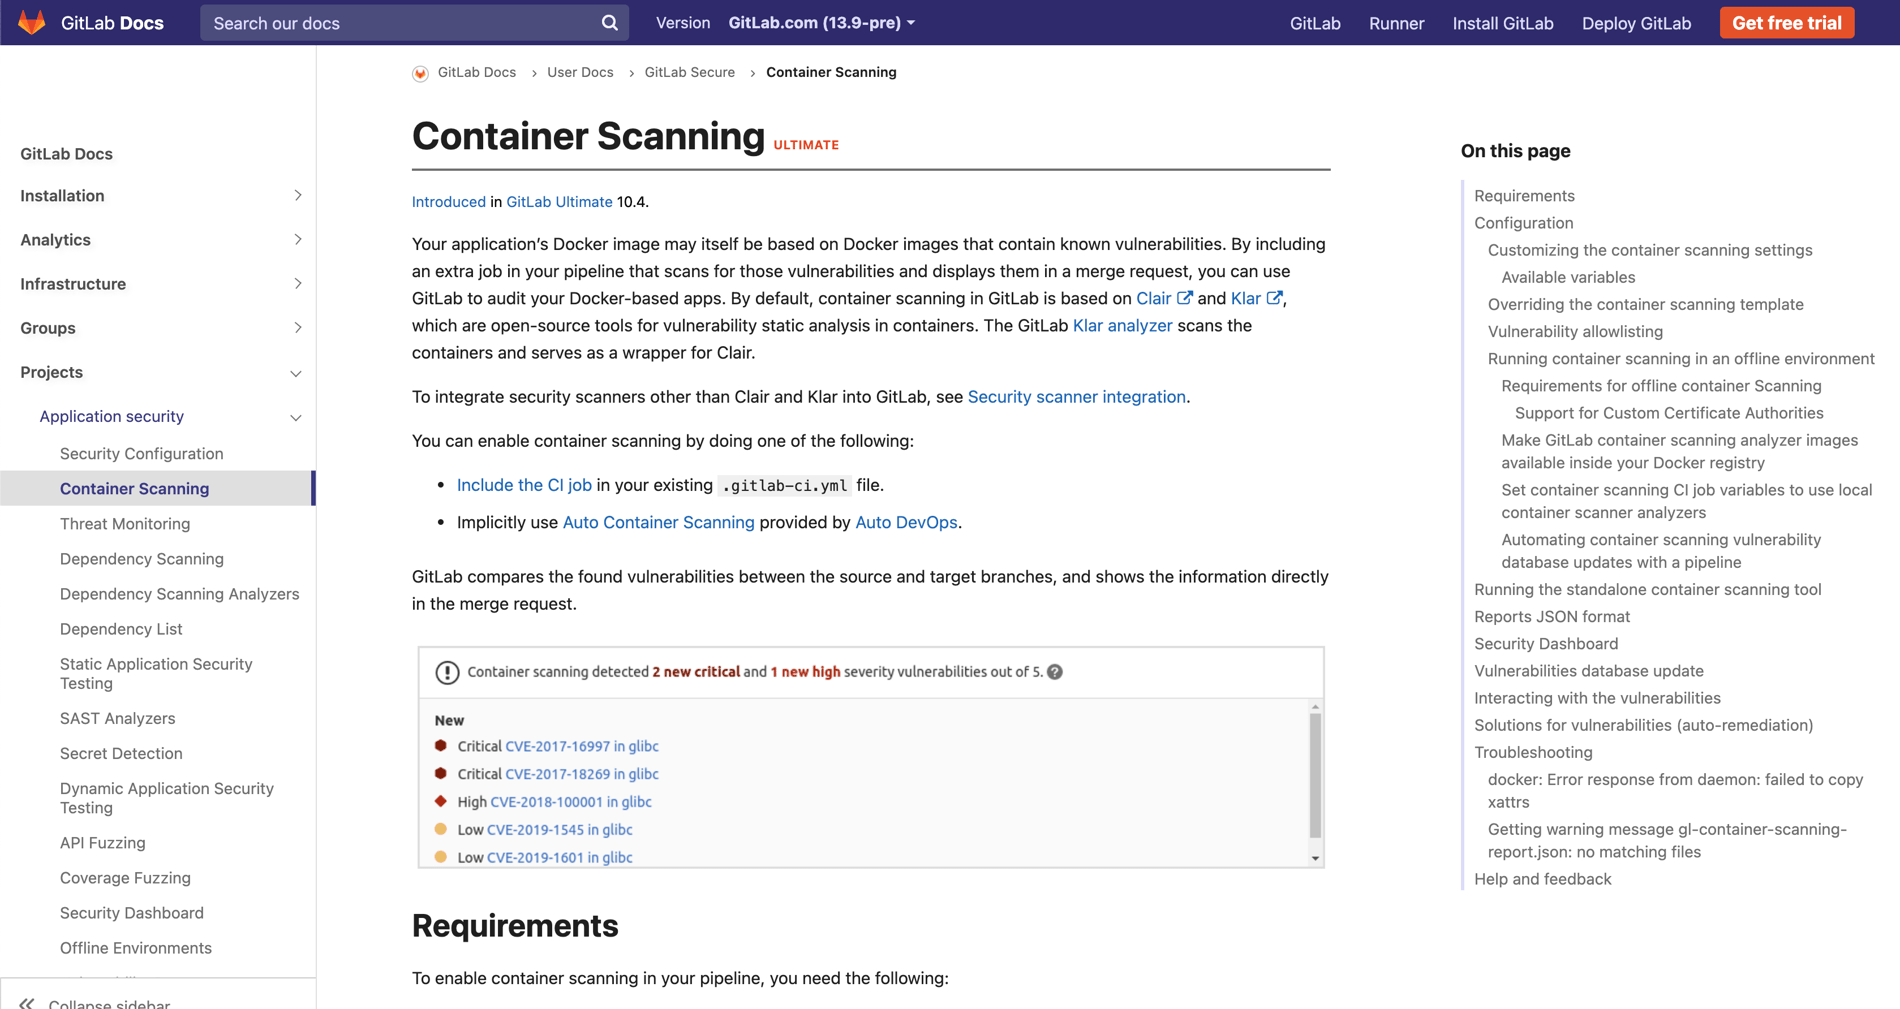Select Dependency Scanning in the sidebar
The height and width of the screenshot is (1009, 1900).
[x=142, y=559]
